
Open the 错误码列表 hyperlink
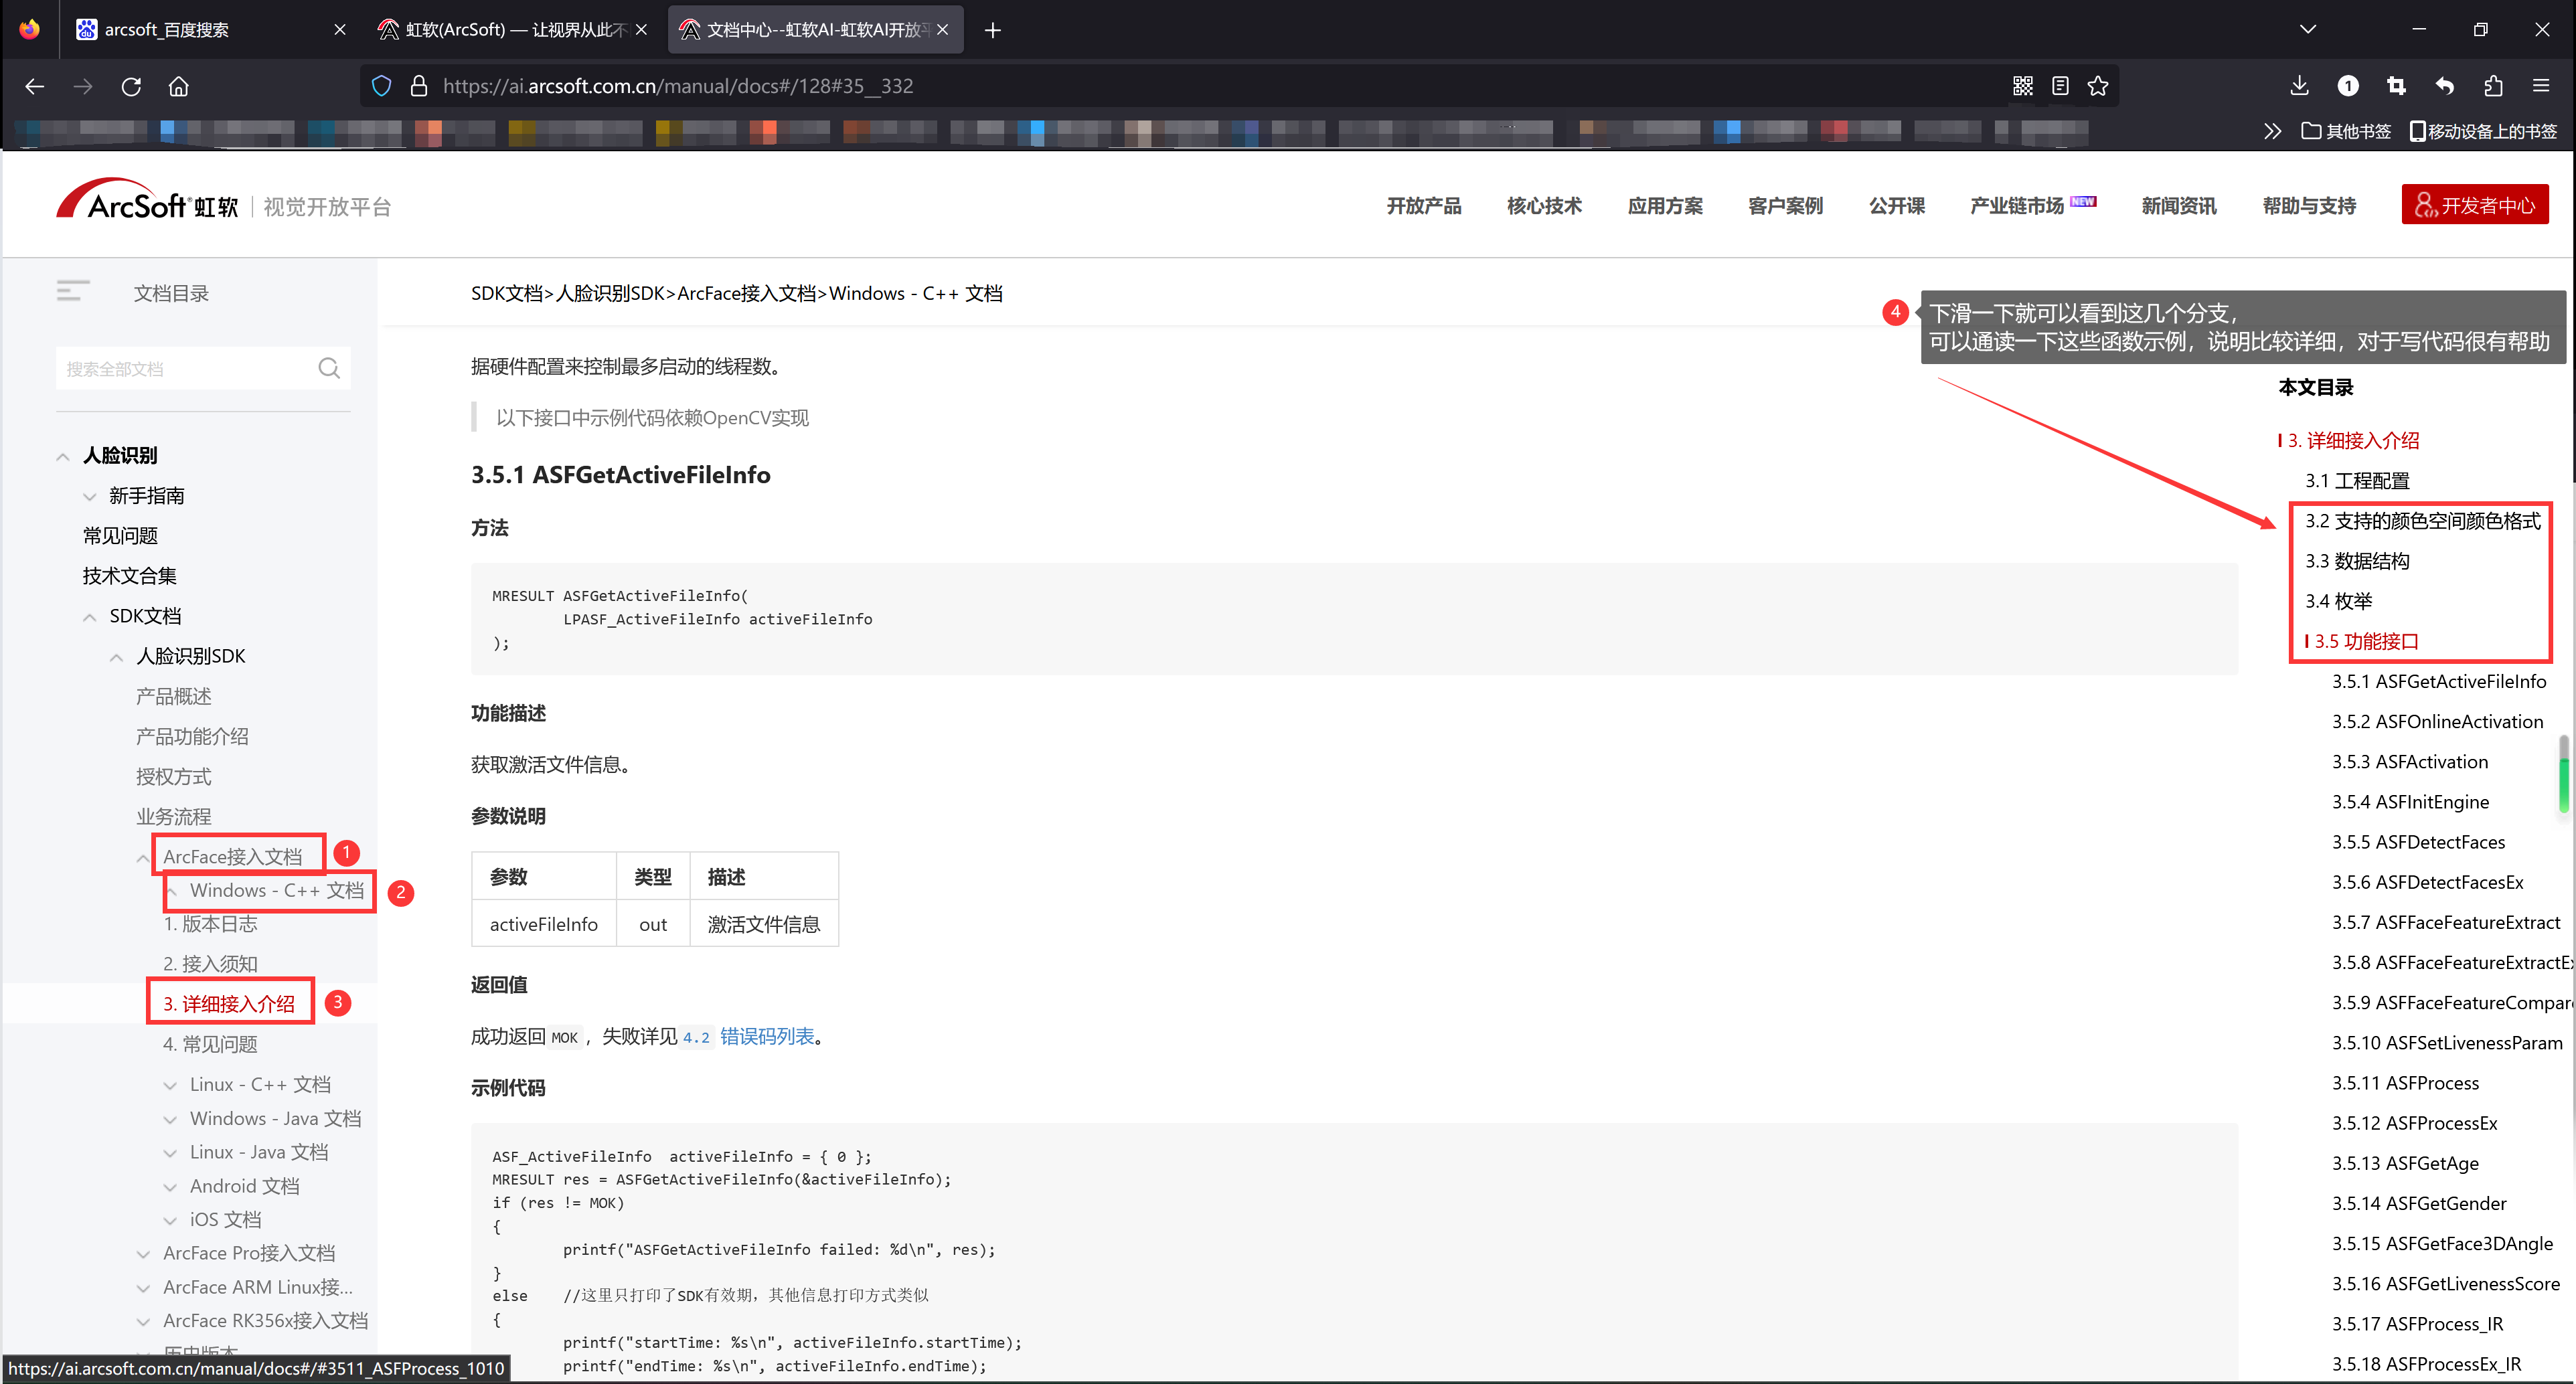(x=766, y=1036)
